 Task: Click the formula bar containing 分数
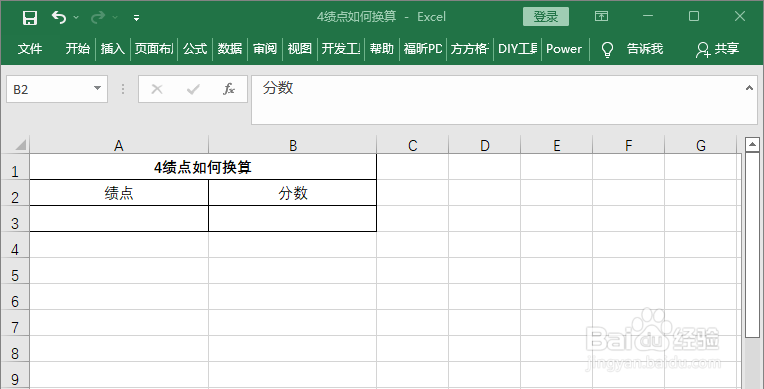pyautogui.click(x=497, y=99)
